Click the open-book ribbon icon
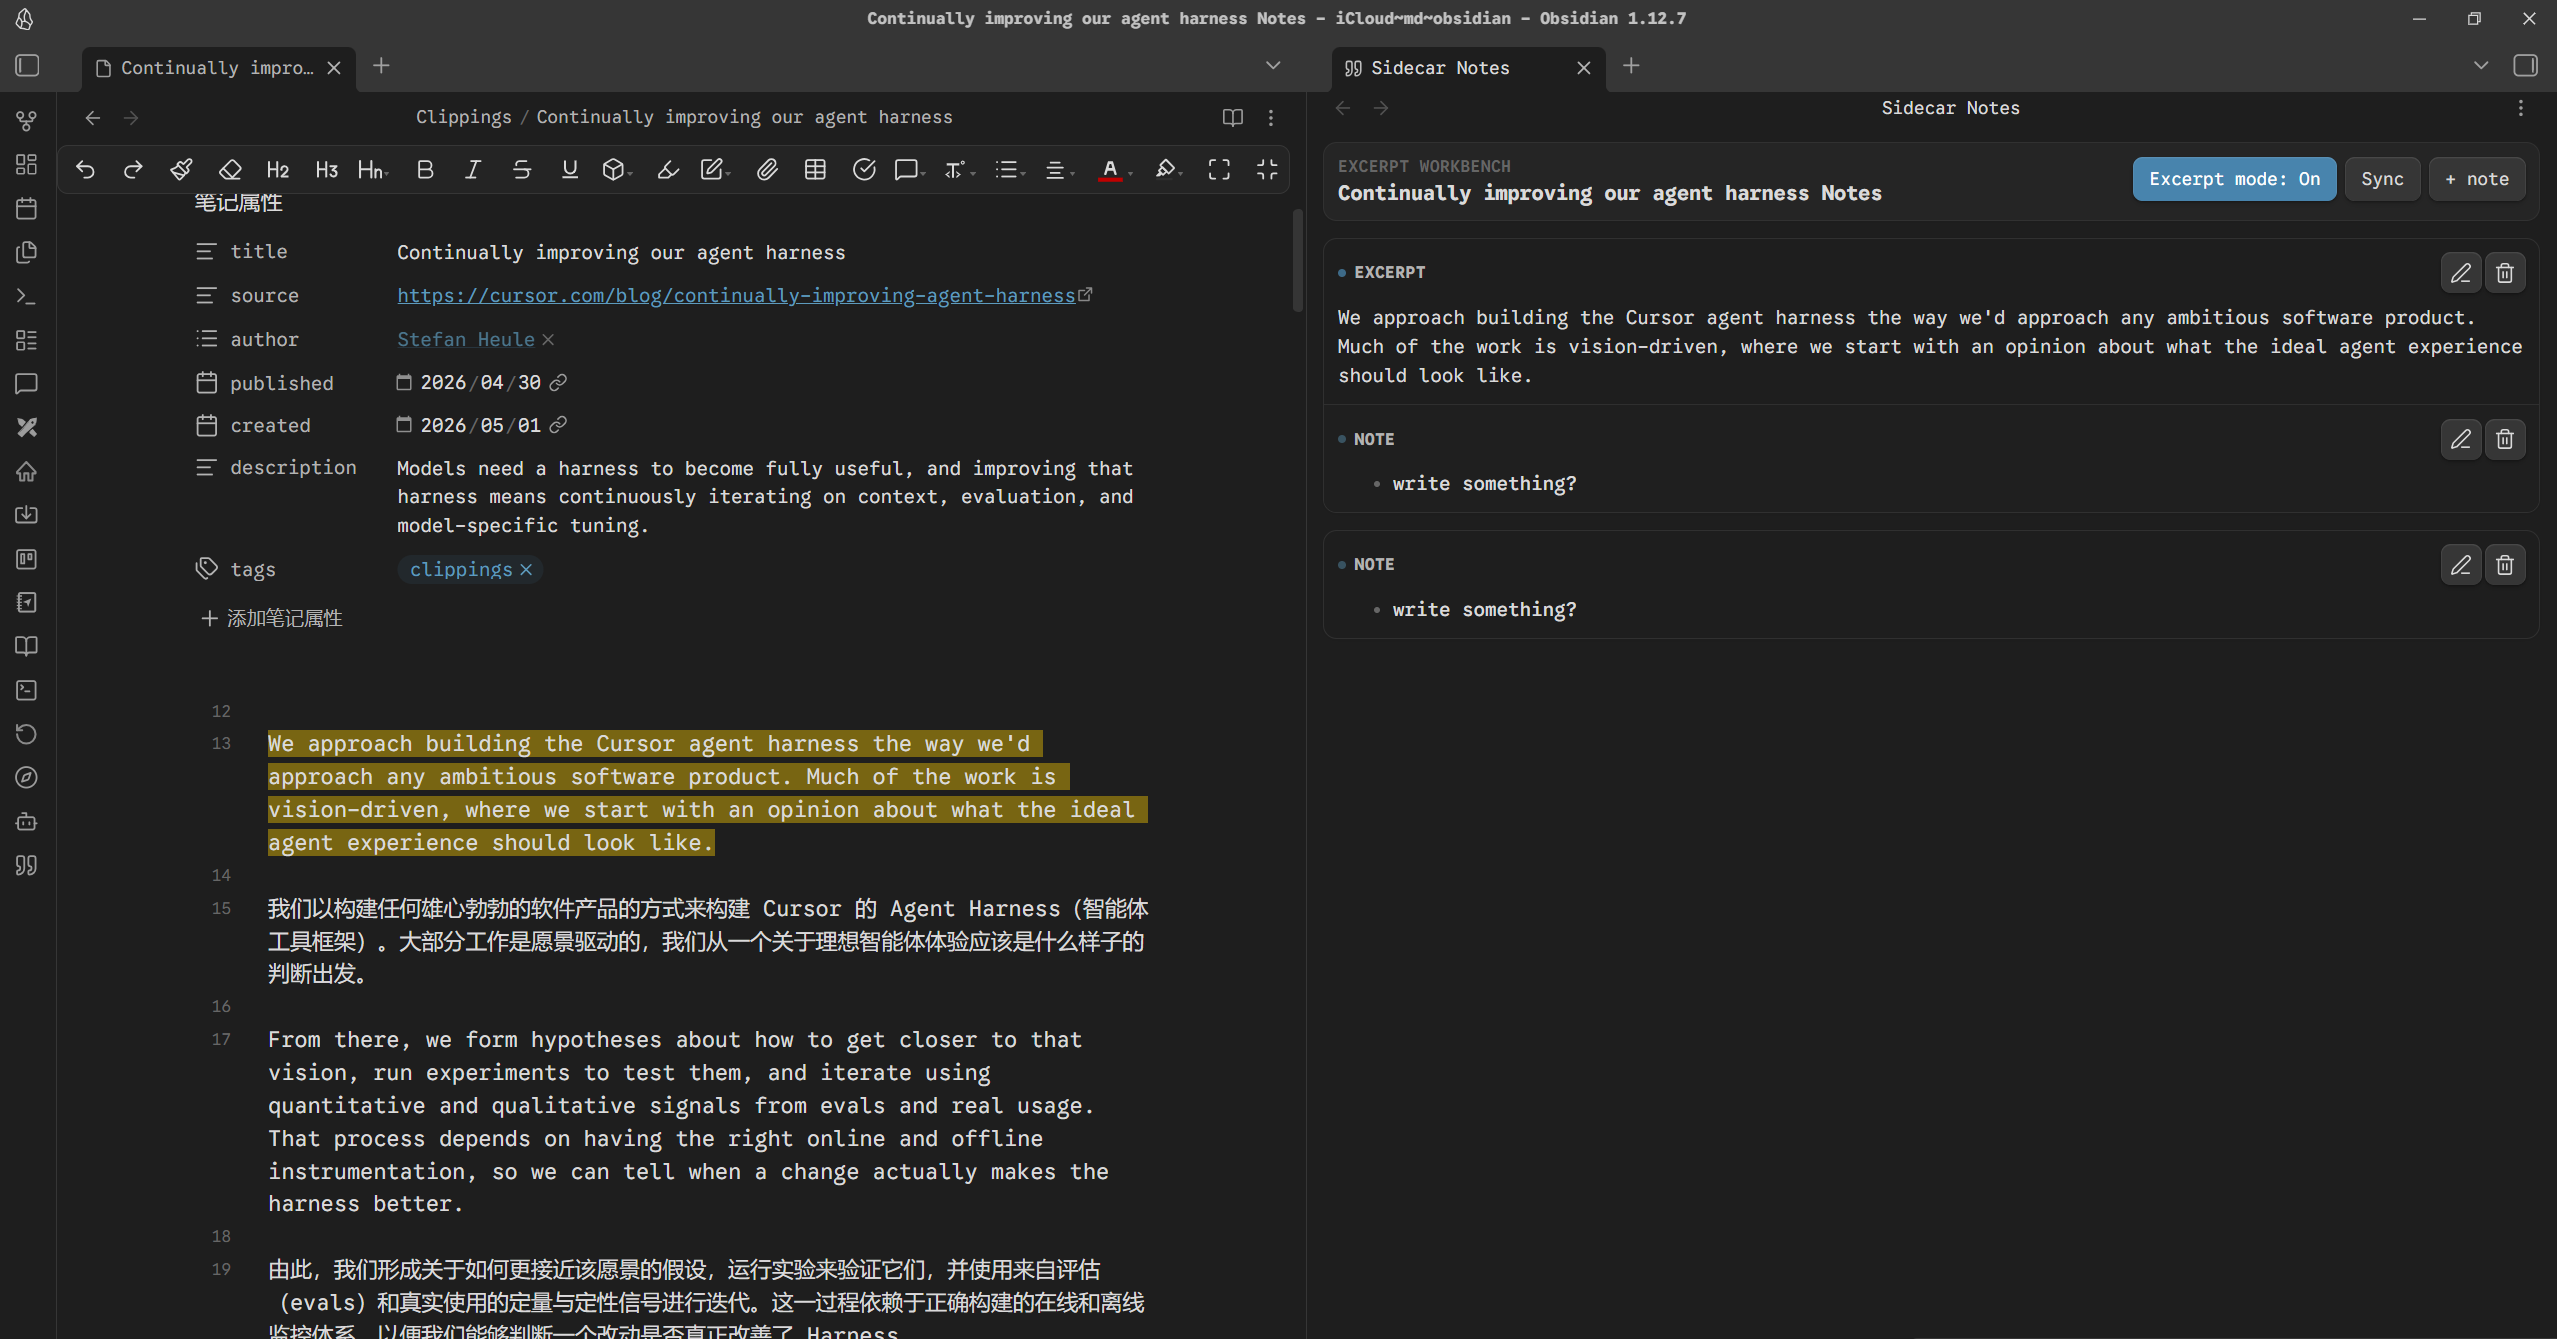The height and width of the screenshot is (1339, 2557). point(27,646)
